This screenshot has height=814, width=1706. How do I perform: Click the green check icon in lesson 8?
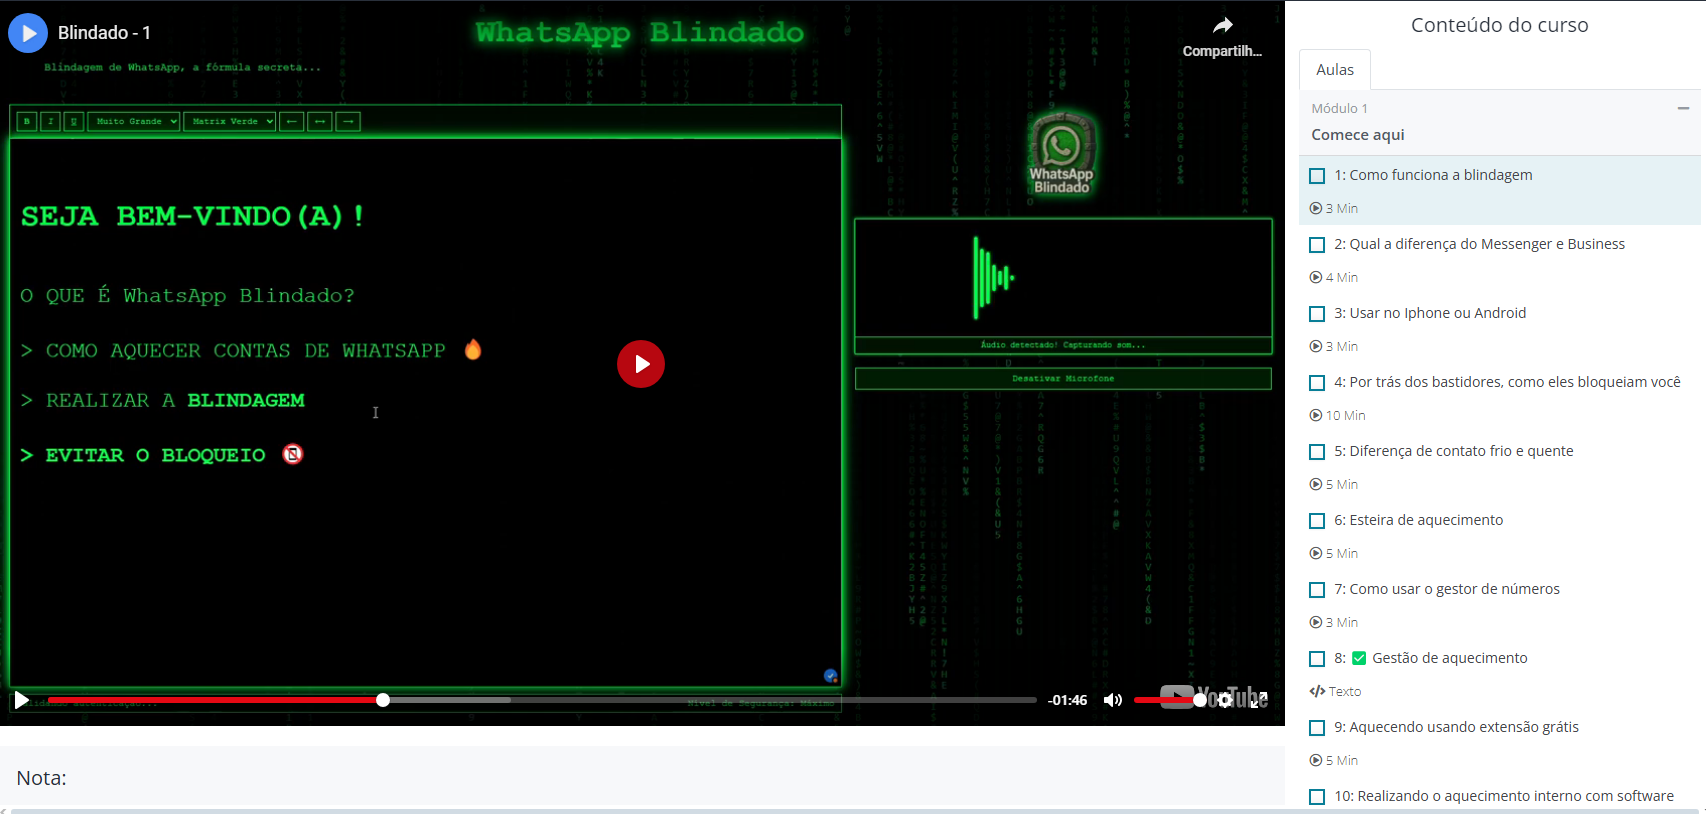coord(1359,658)
